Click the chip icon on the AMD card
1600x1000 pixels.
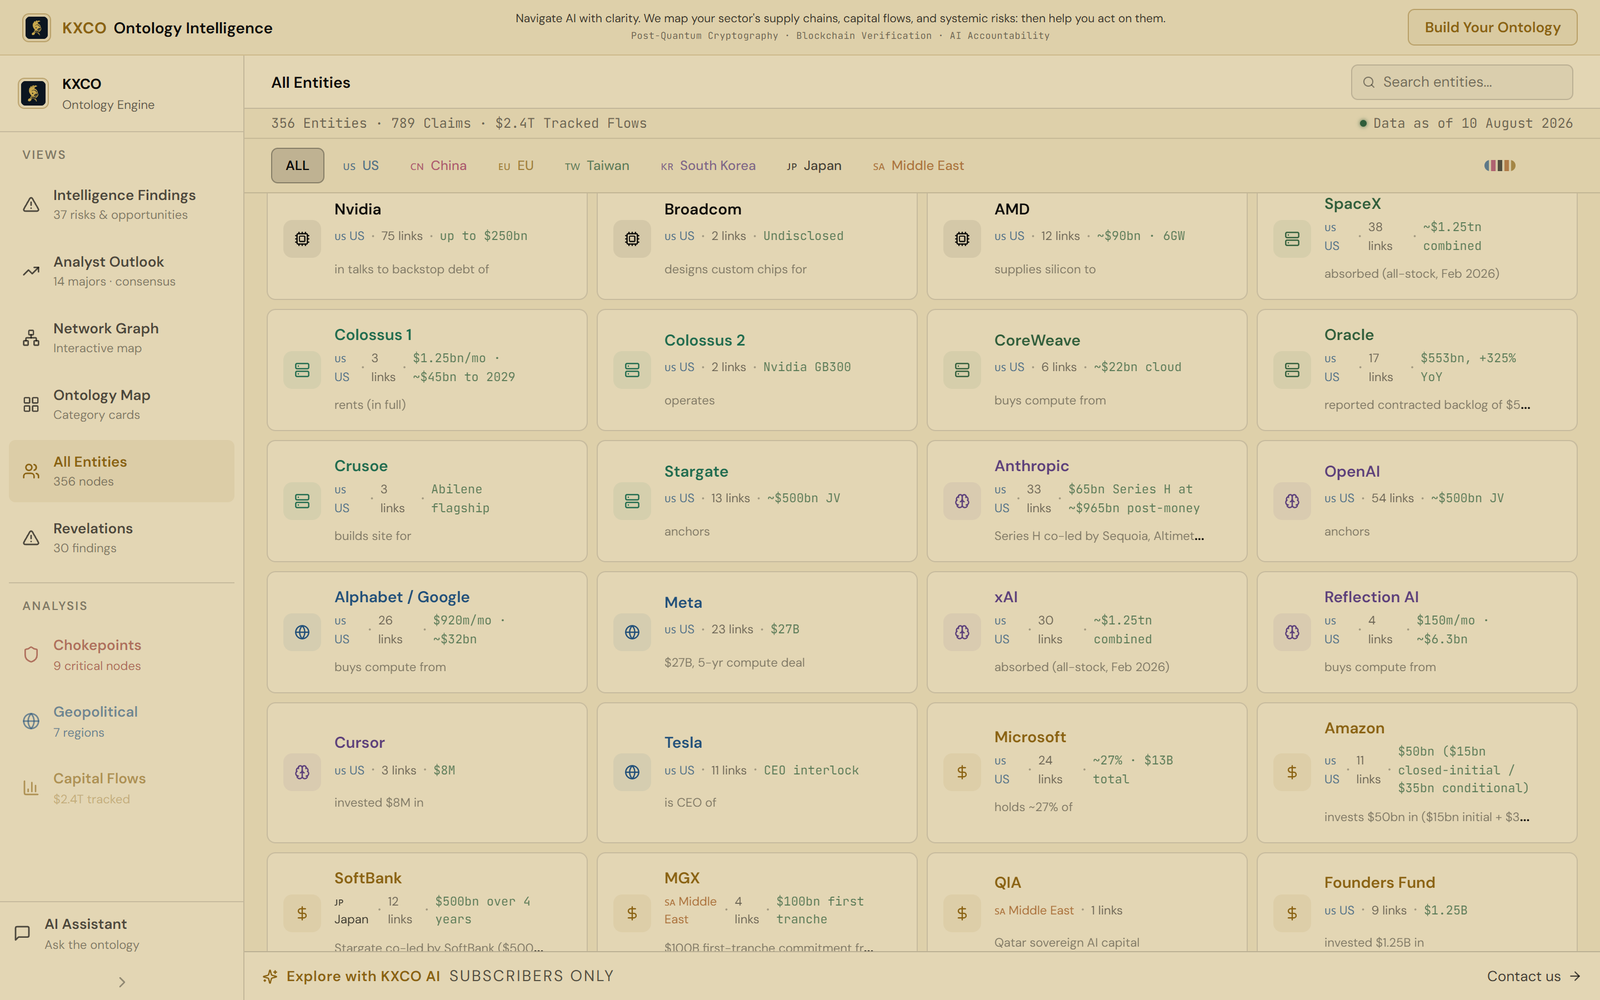[962, 239]
